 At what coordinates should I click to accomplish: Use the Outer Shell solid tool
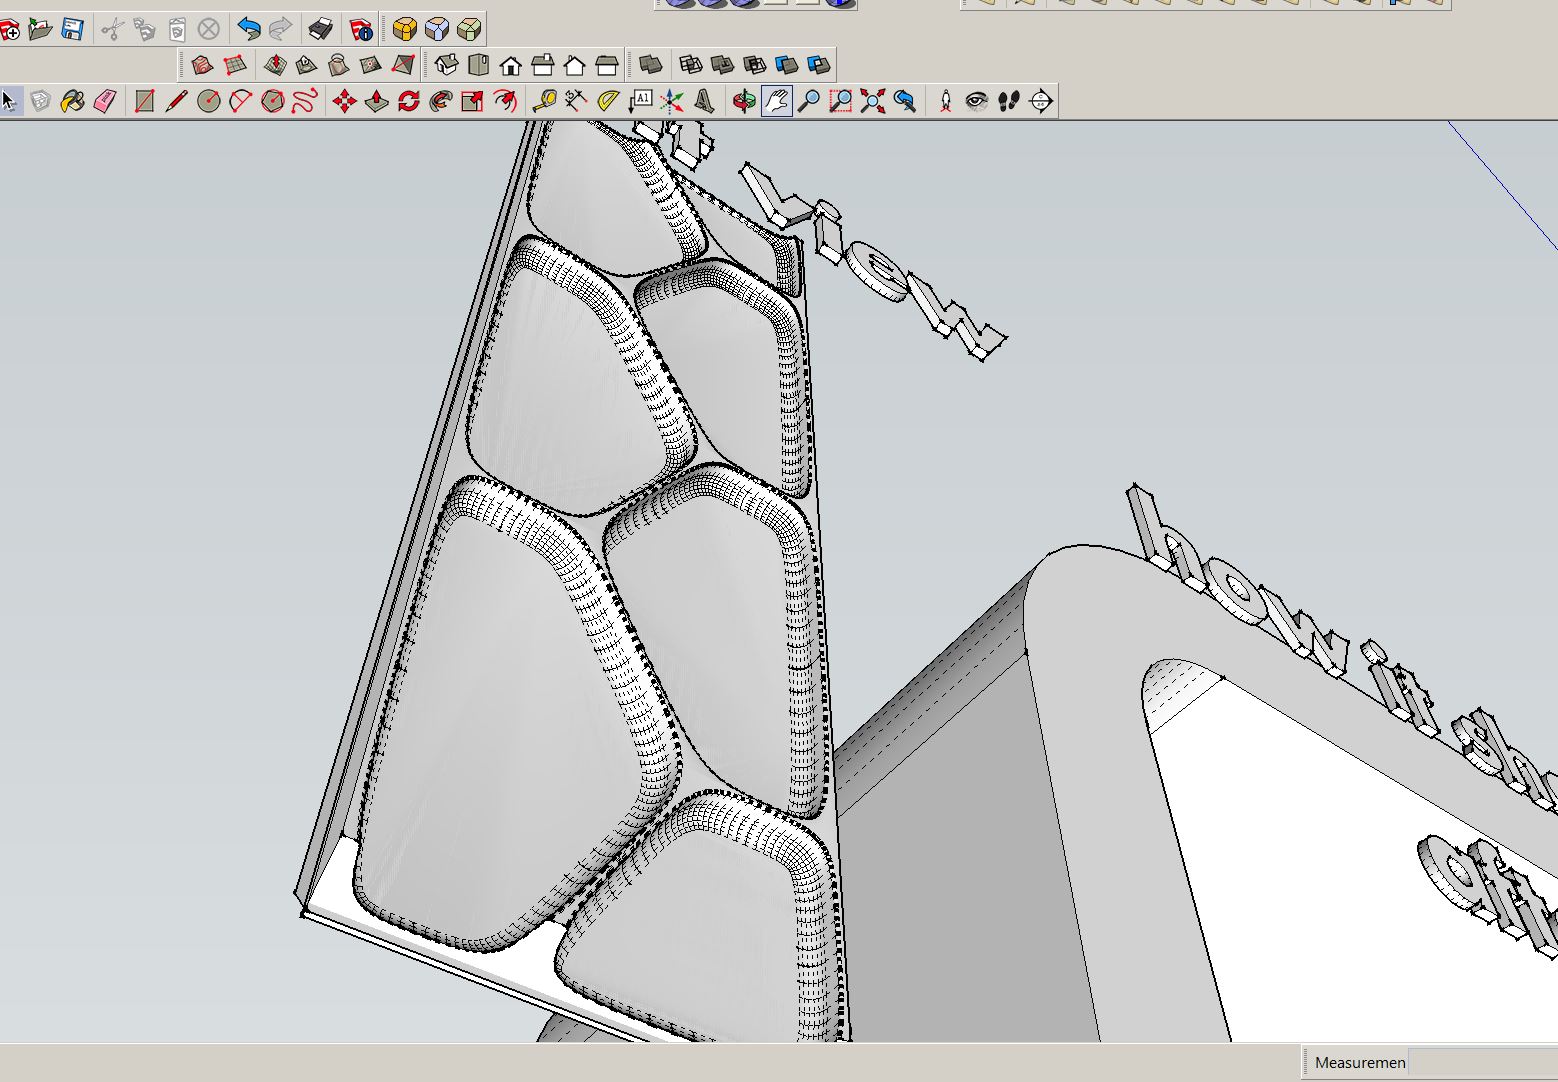point(651,65)
